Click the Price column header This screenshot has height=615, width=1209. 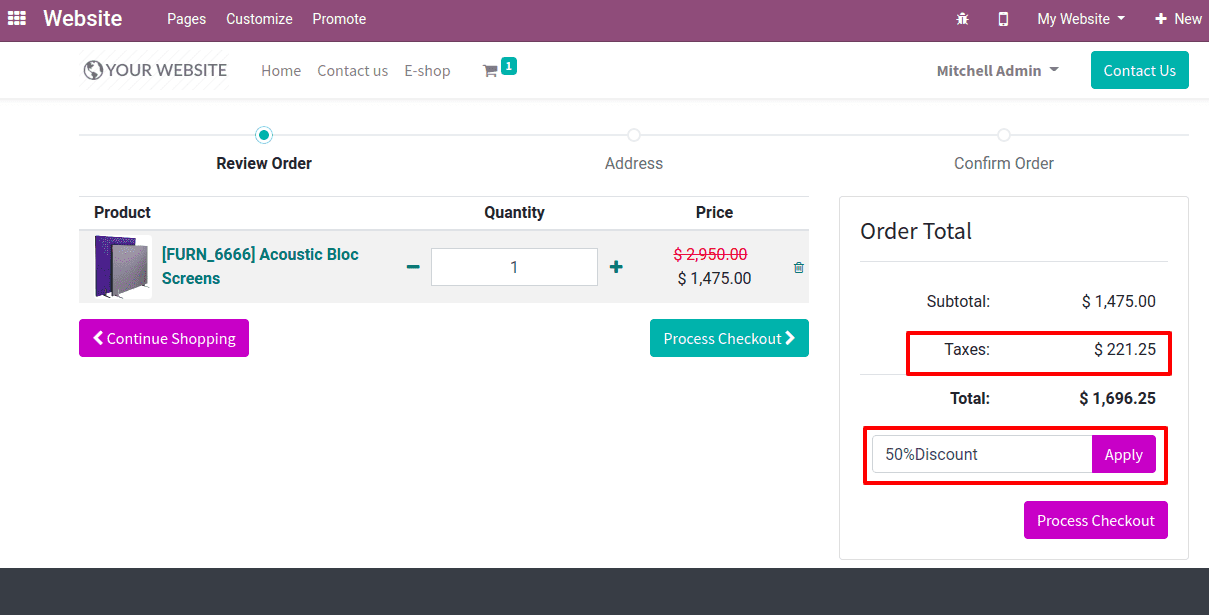[x=714, y=212]
